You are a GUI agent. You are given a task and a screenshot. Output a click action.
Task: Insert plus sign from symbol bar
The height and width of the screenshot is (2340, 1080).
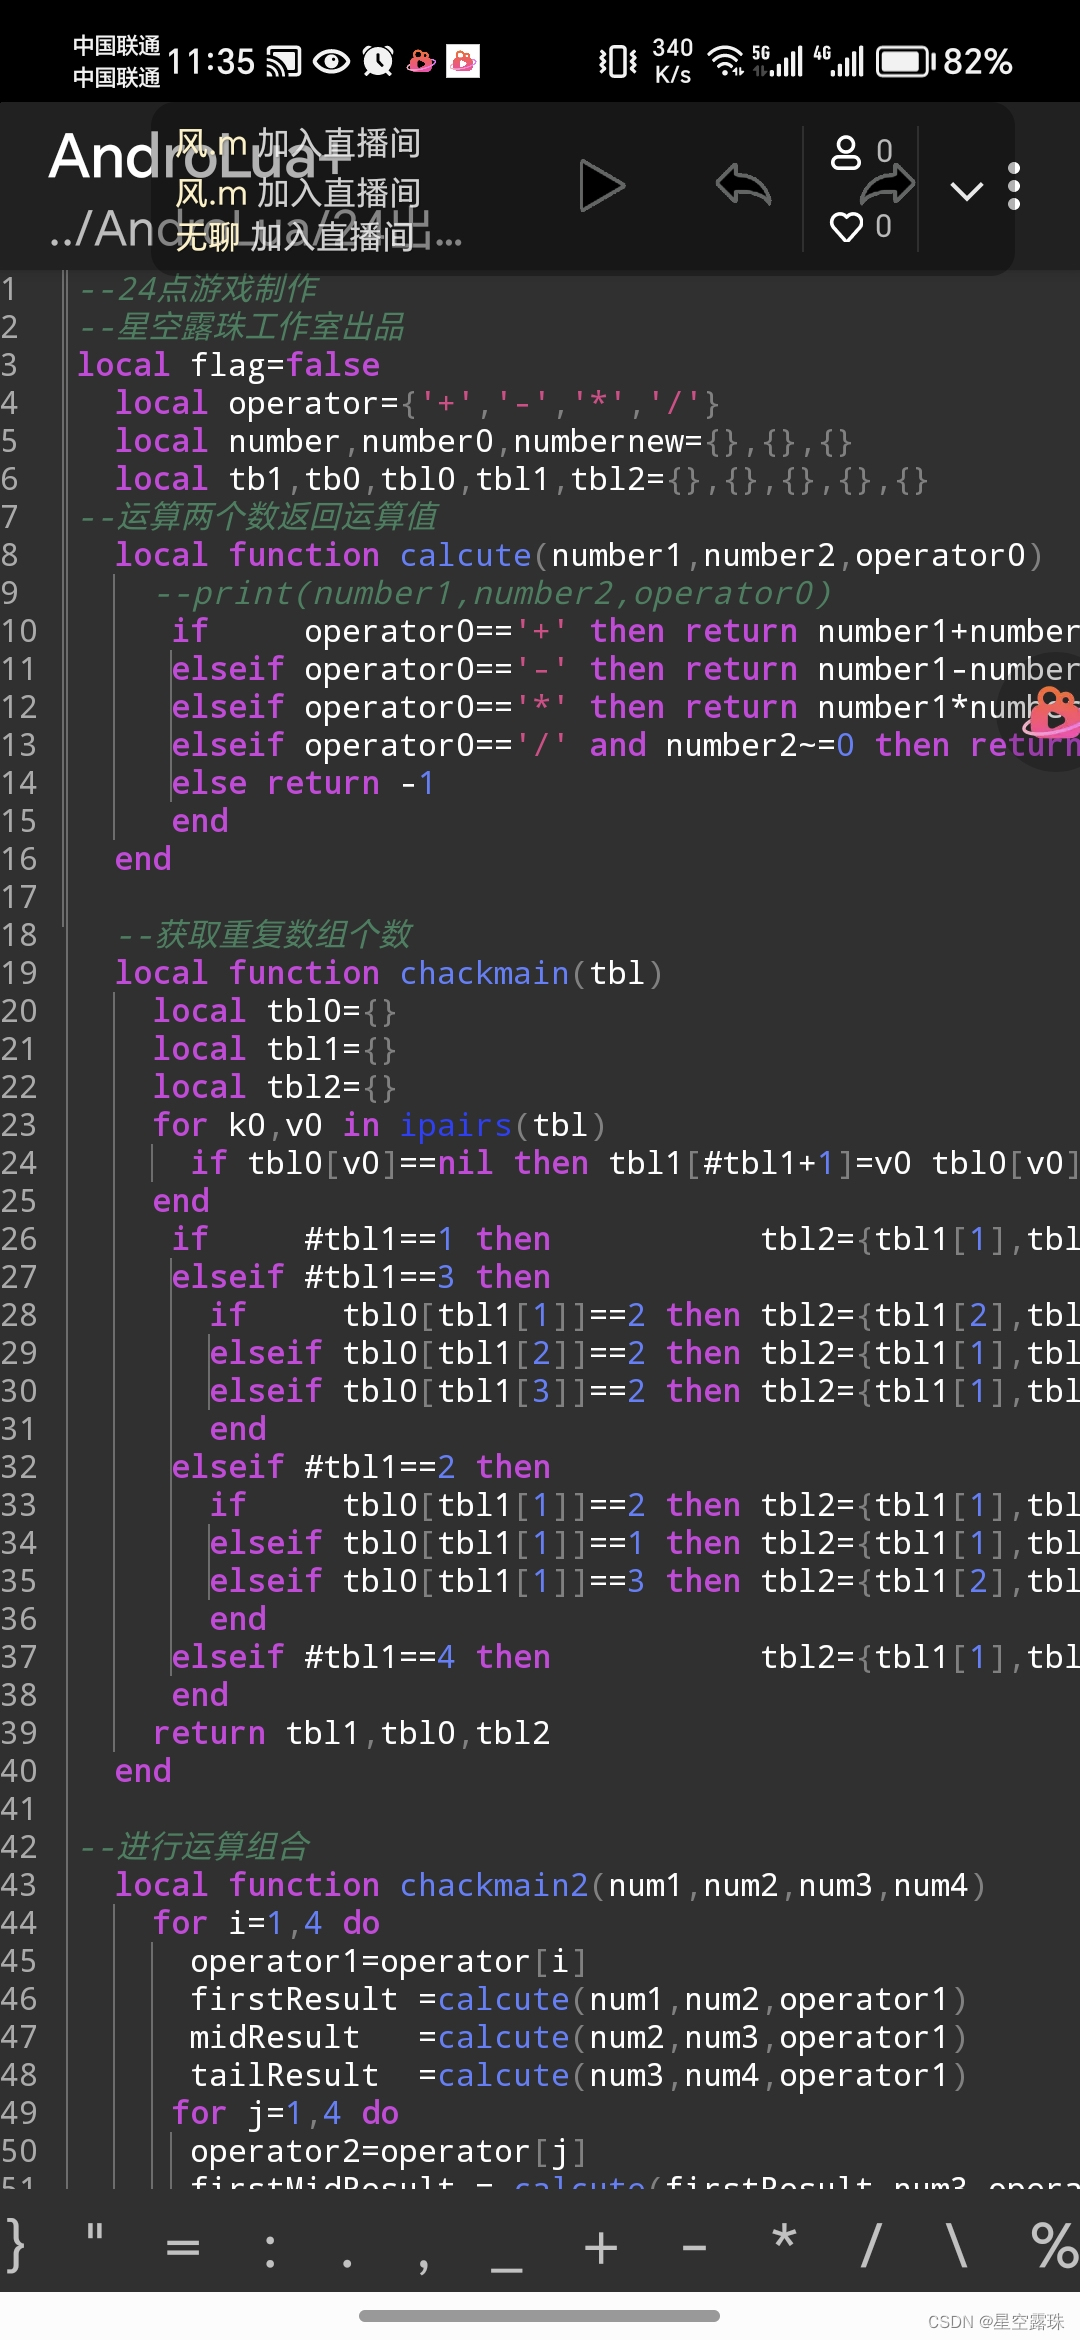(x=601, y=2248)
